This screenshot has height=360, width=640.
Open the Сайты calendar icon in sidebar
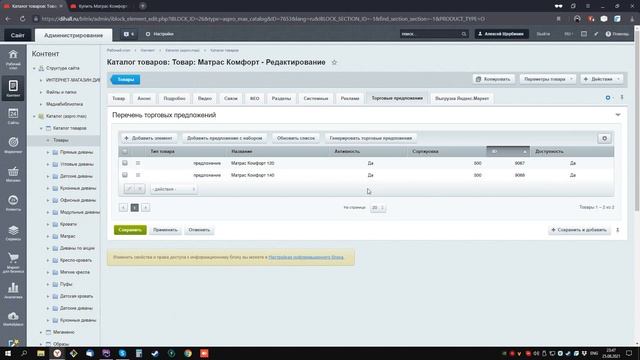pyautogui.click(x=13, y=116)
